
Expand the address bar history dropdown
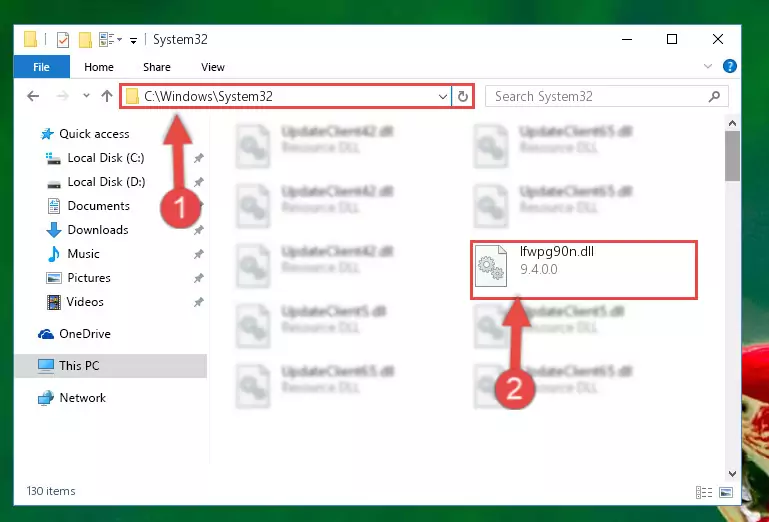click(x=443, y=96)
